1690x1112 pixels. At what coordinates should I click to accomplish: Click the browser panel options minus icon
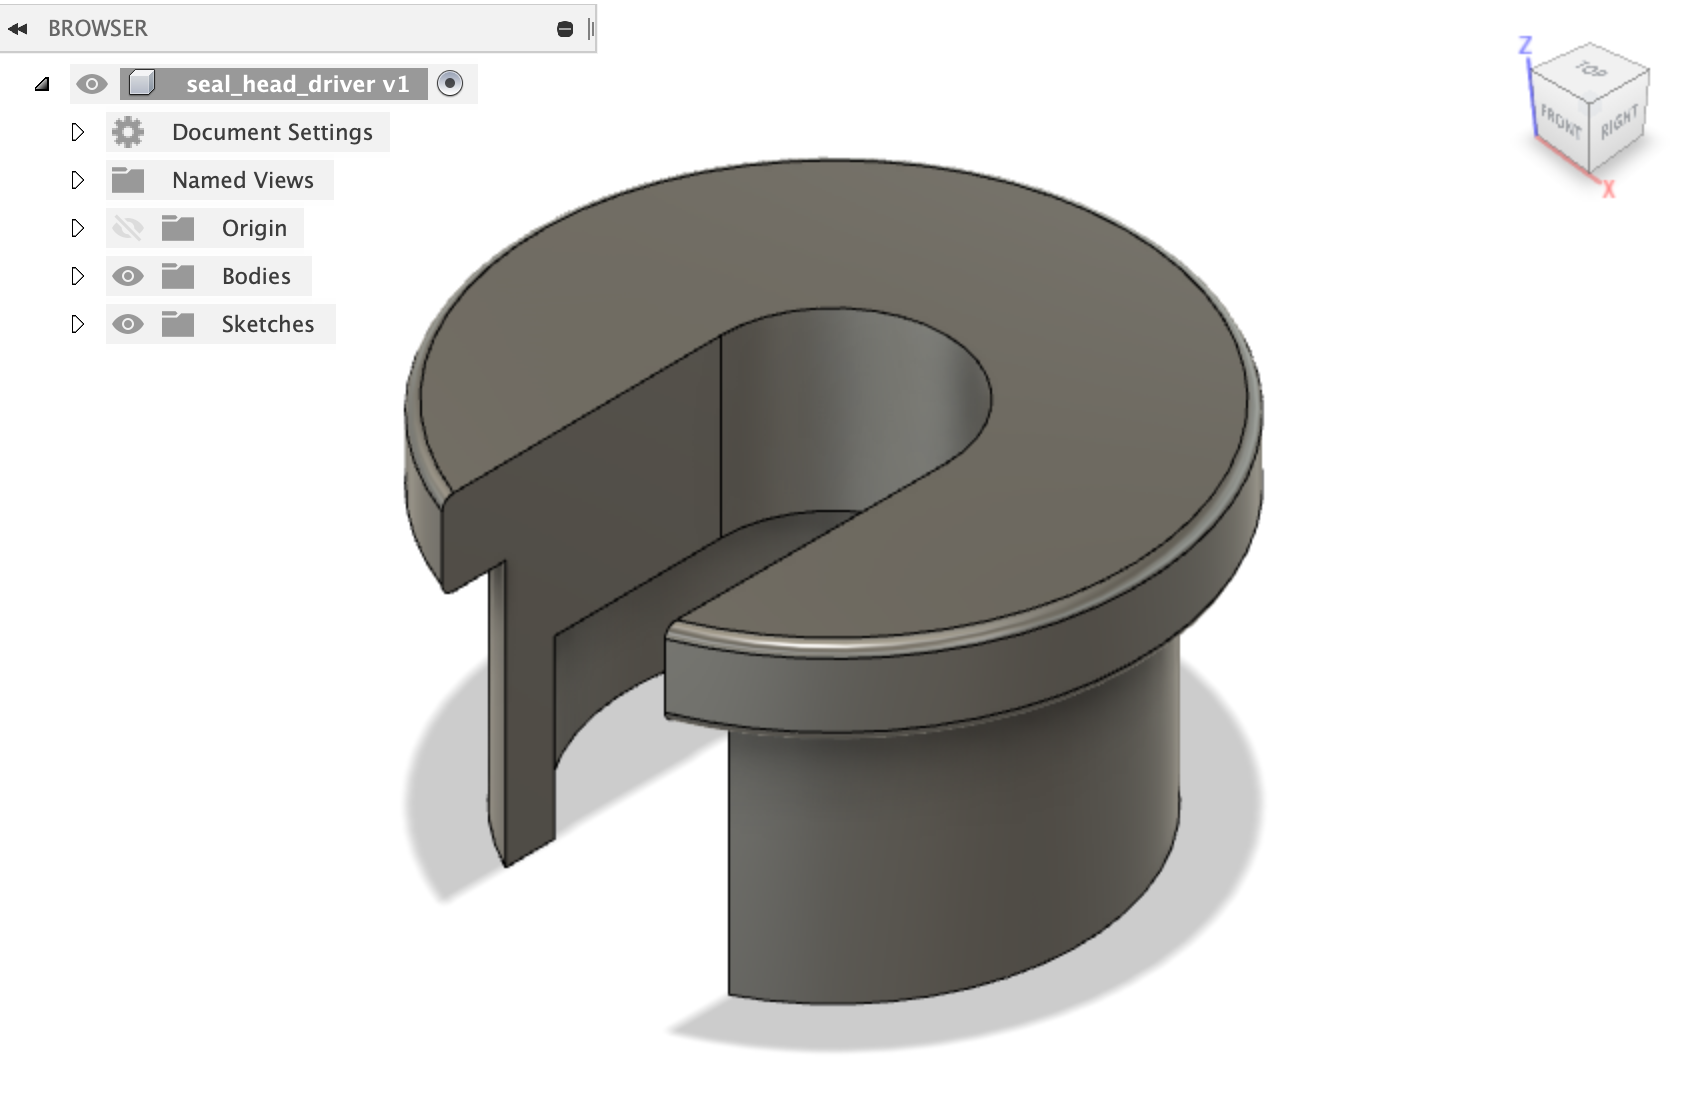565,29
